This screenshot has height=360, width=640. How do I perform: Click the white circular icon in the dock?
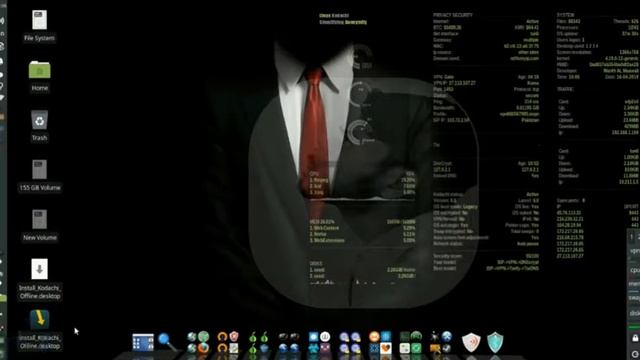325,337
